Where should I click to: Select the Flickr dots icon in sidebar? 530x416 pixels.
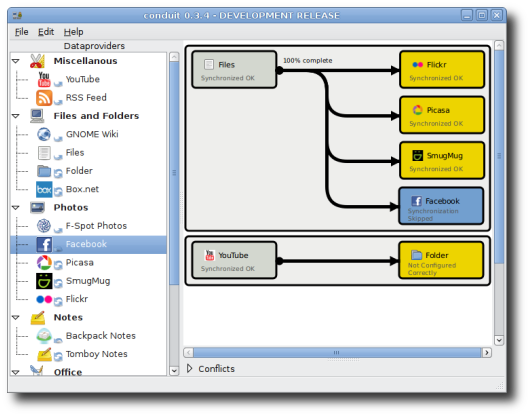click(x=44, y=299)
